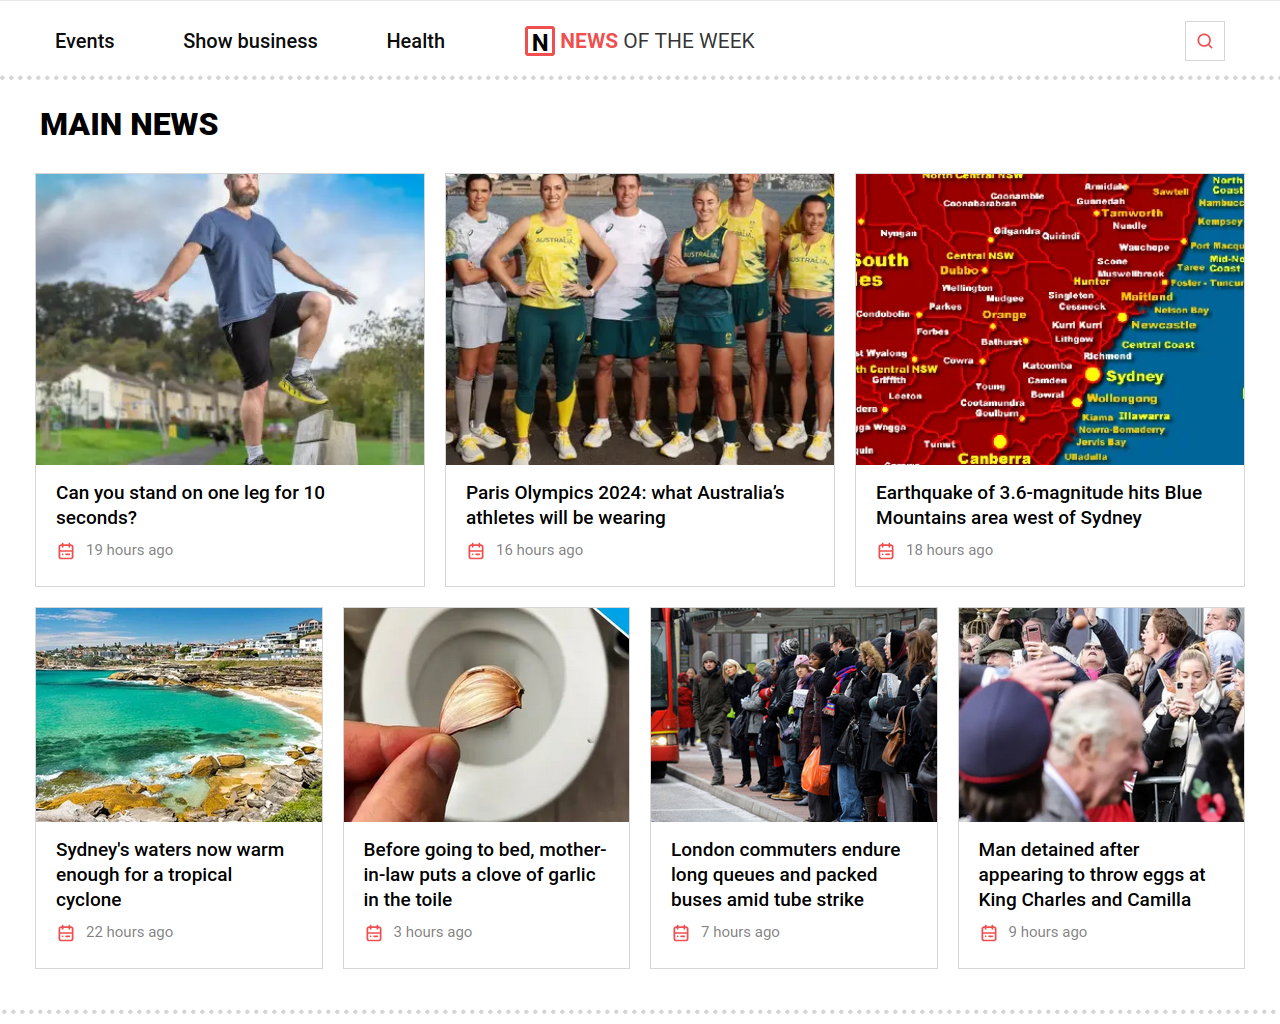Click calendar icon beside 3 hours ago

374,933
